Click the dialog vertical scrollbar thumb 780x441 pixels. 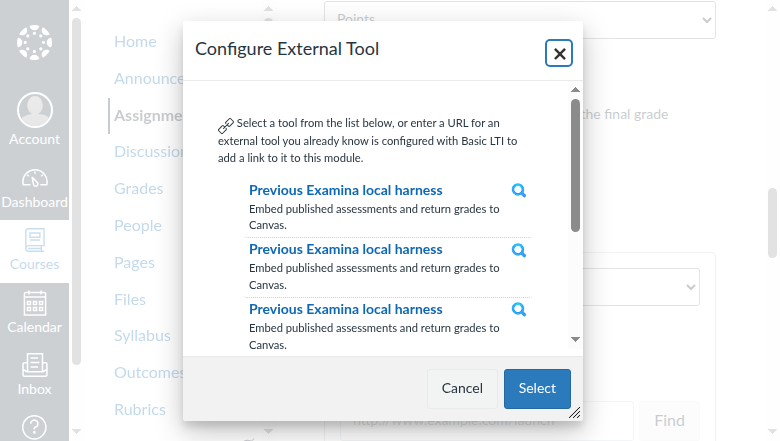pyautogui.click(x=575, y=166)
